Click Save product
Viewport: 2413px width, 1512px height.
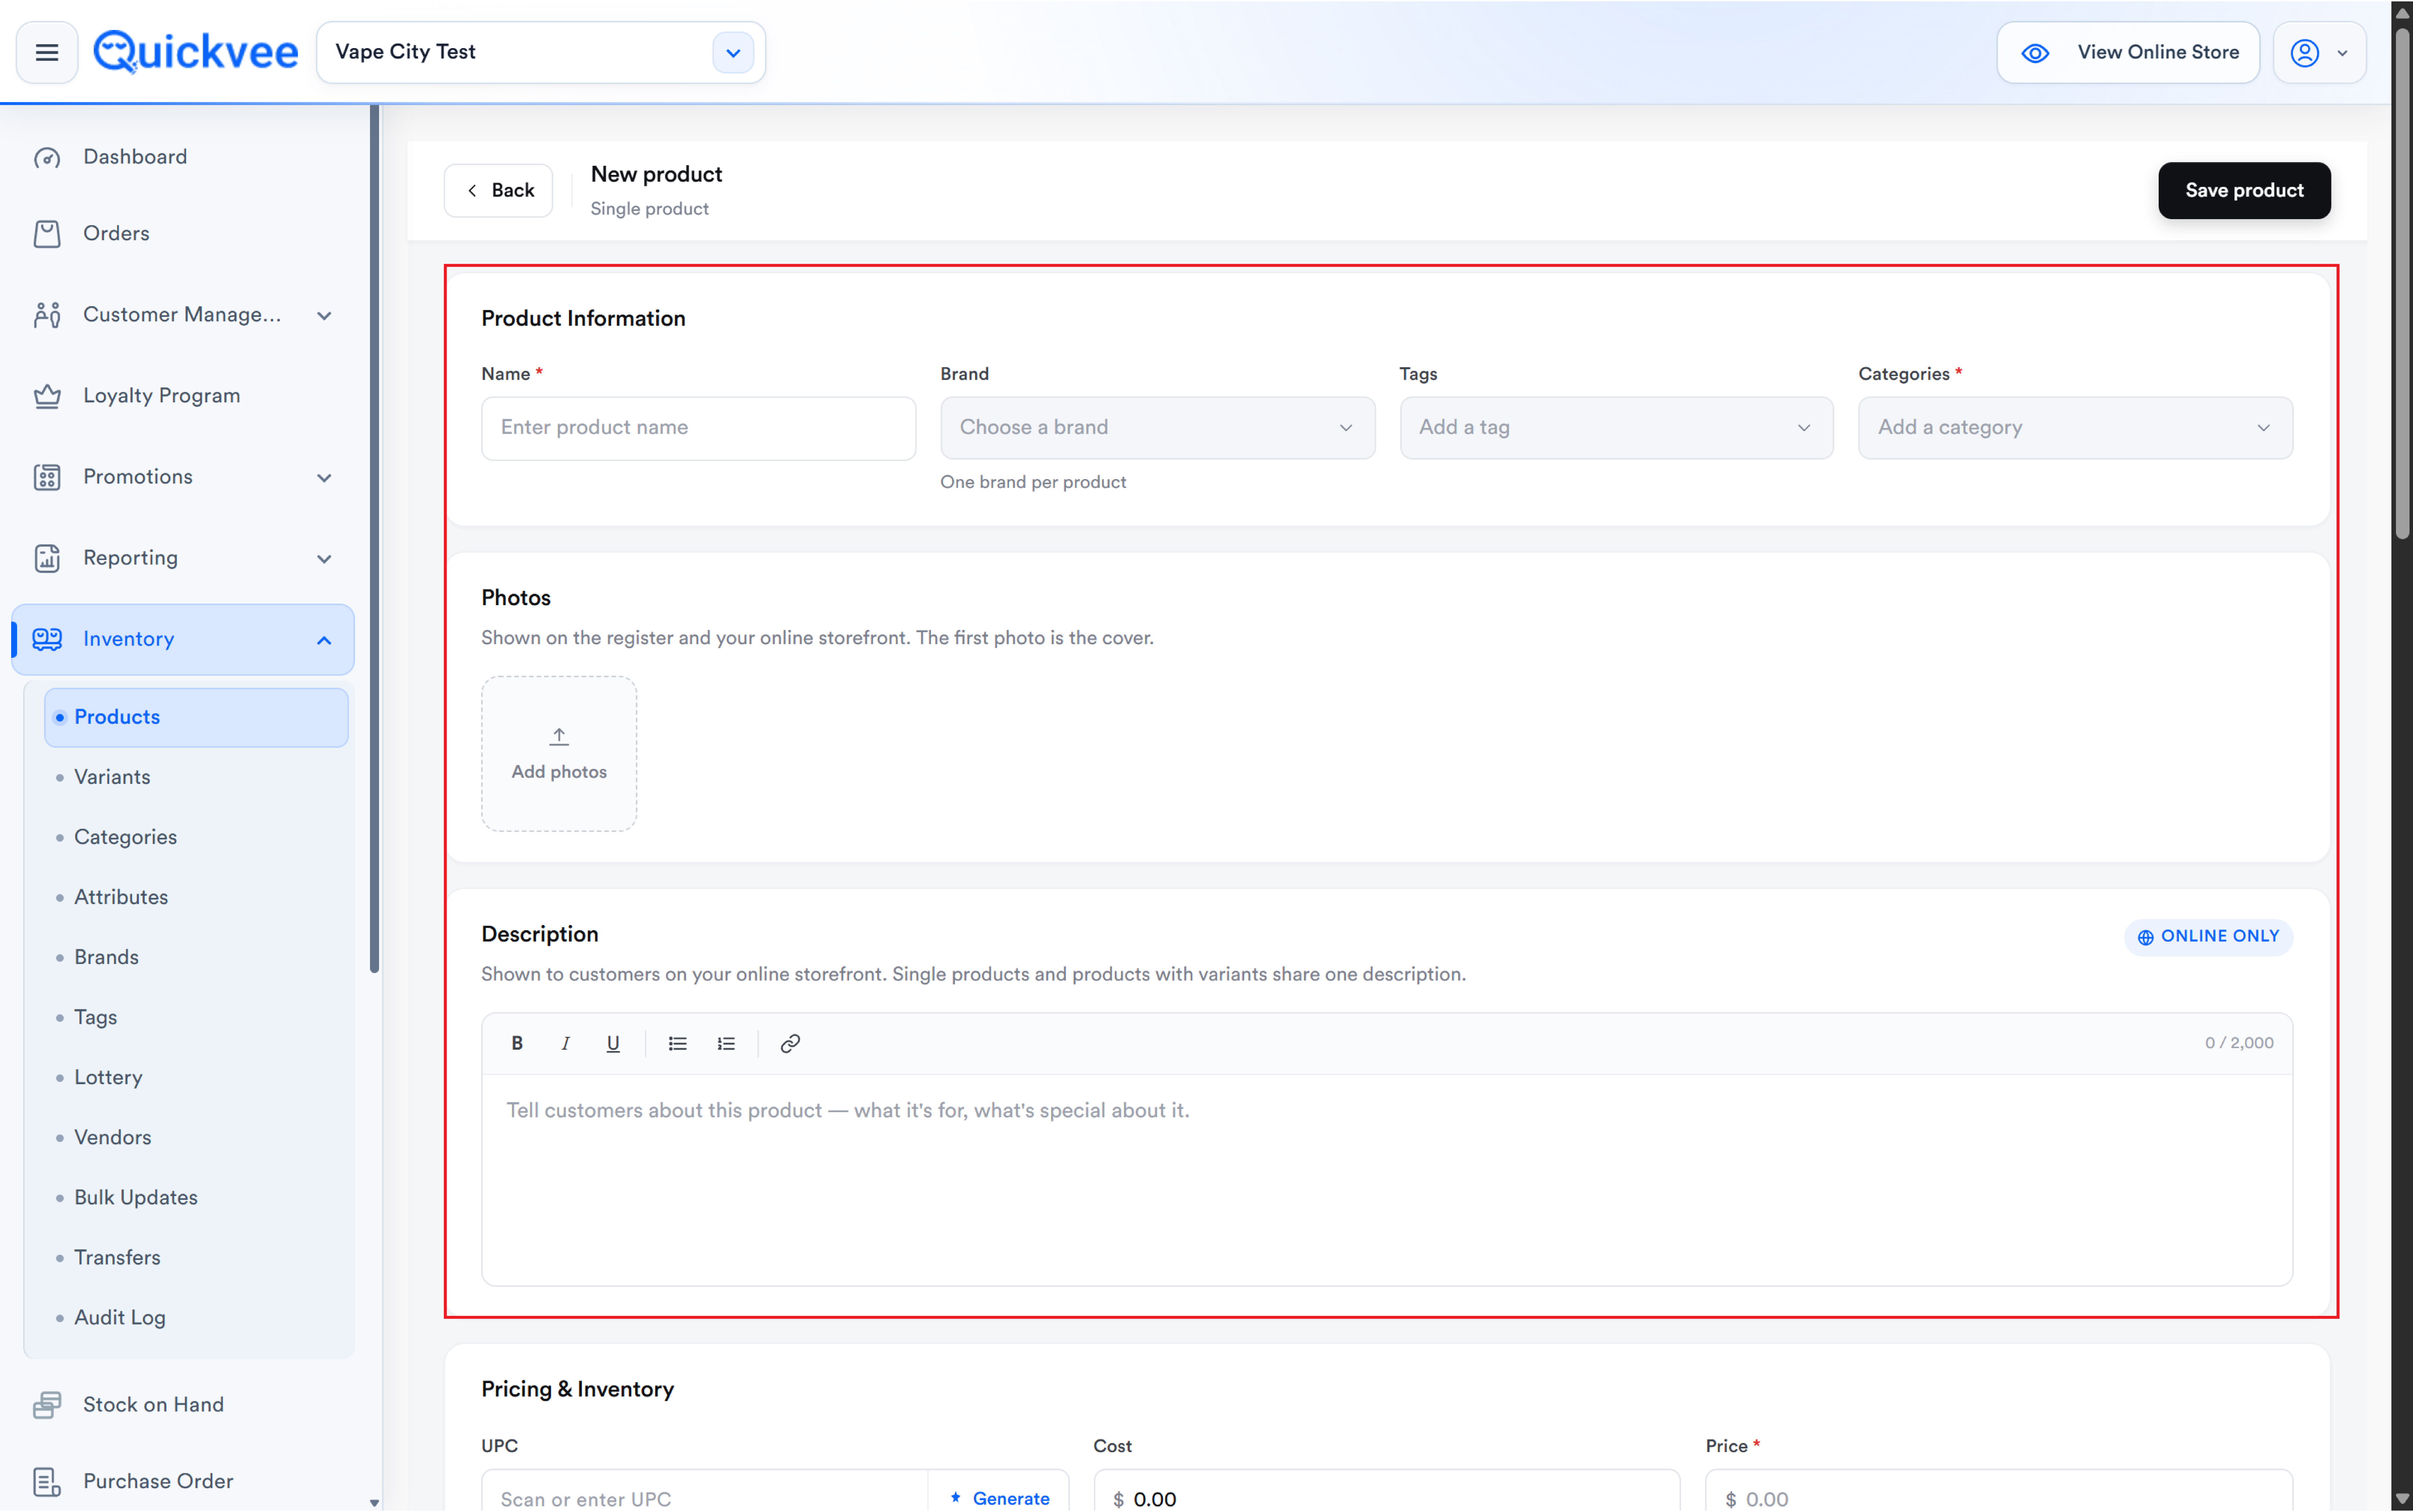pyautogui.click(x=2244, y=190)
